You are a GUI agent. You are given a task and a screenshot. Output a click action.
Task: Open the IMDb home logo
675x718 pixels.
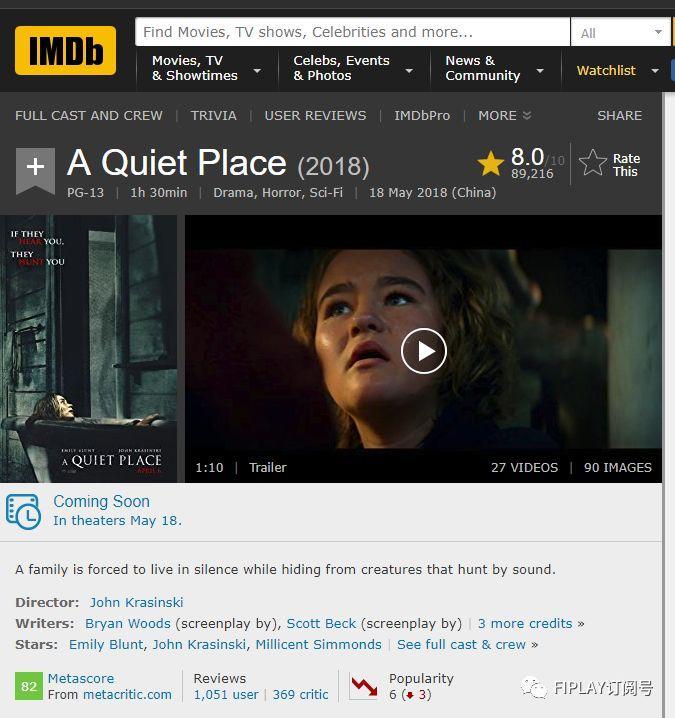click(65, 50)
